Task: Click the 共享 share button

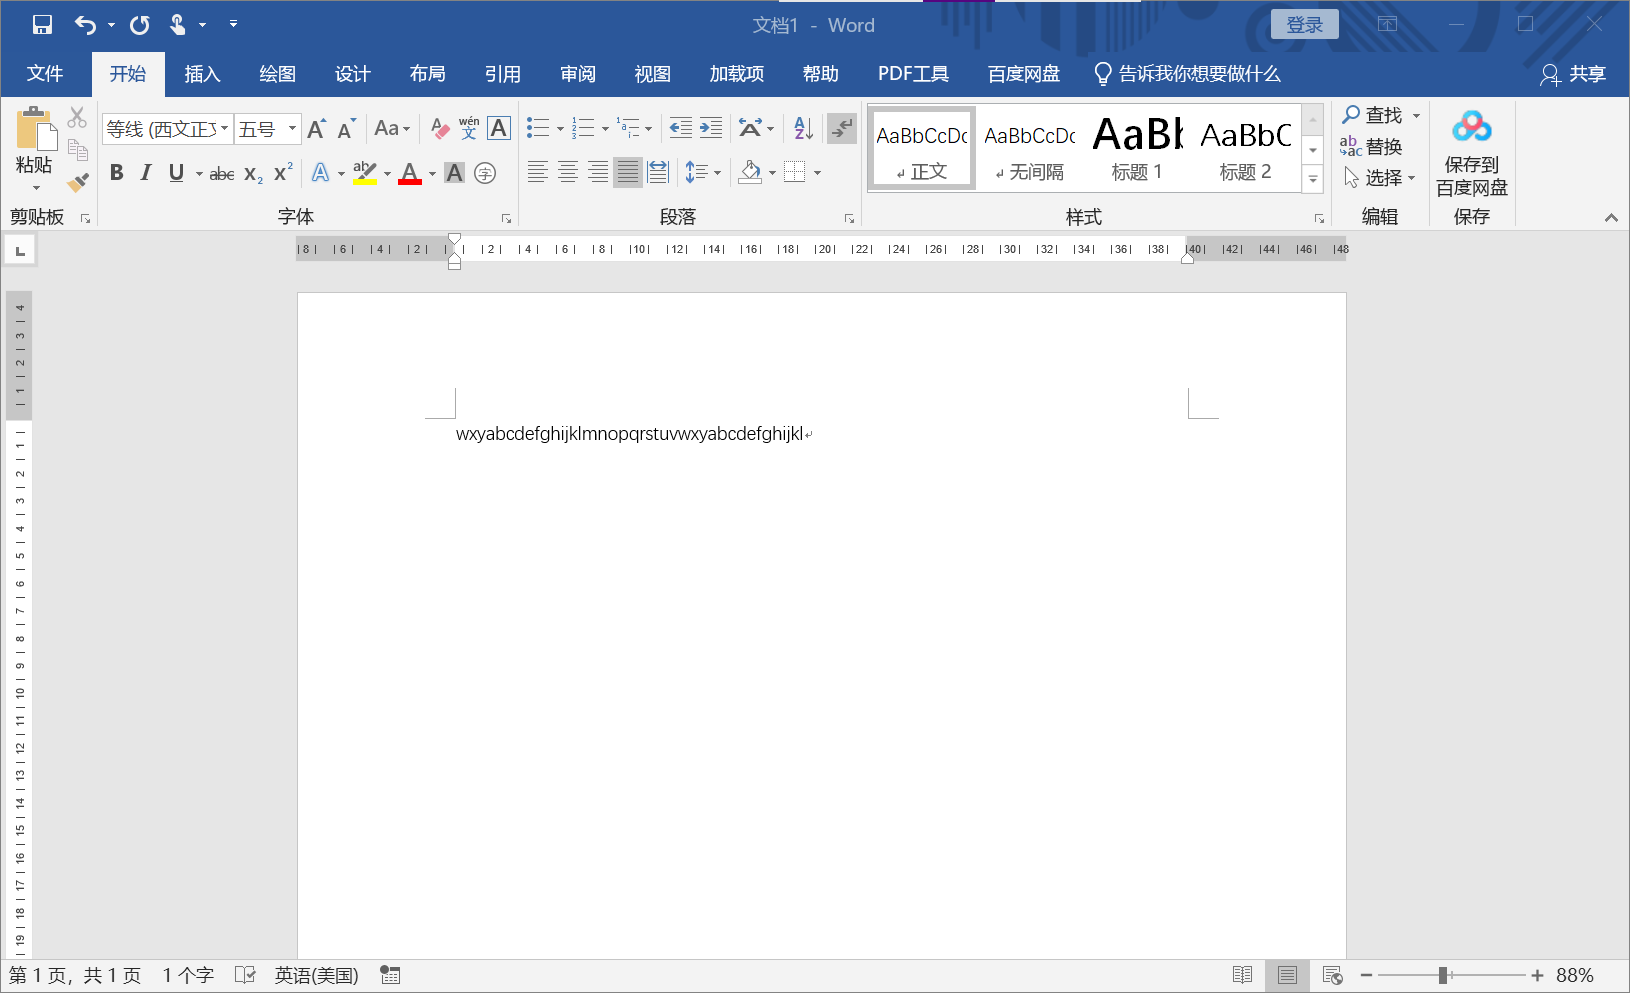Action: point(1573,74)
